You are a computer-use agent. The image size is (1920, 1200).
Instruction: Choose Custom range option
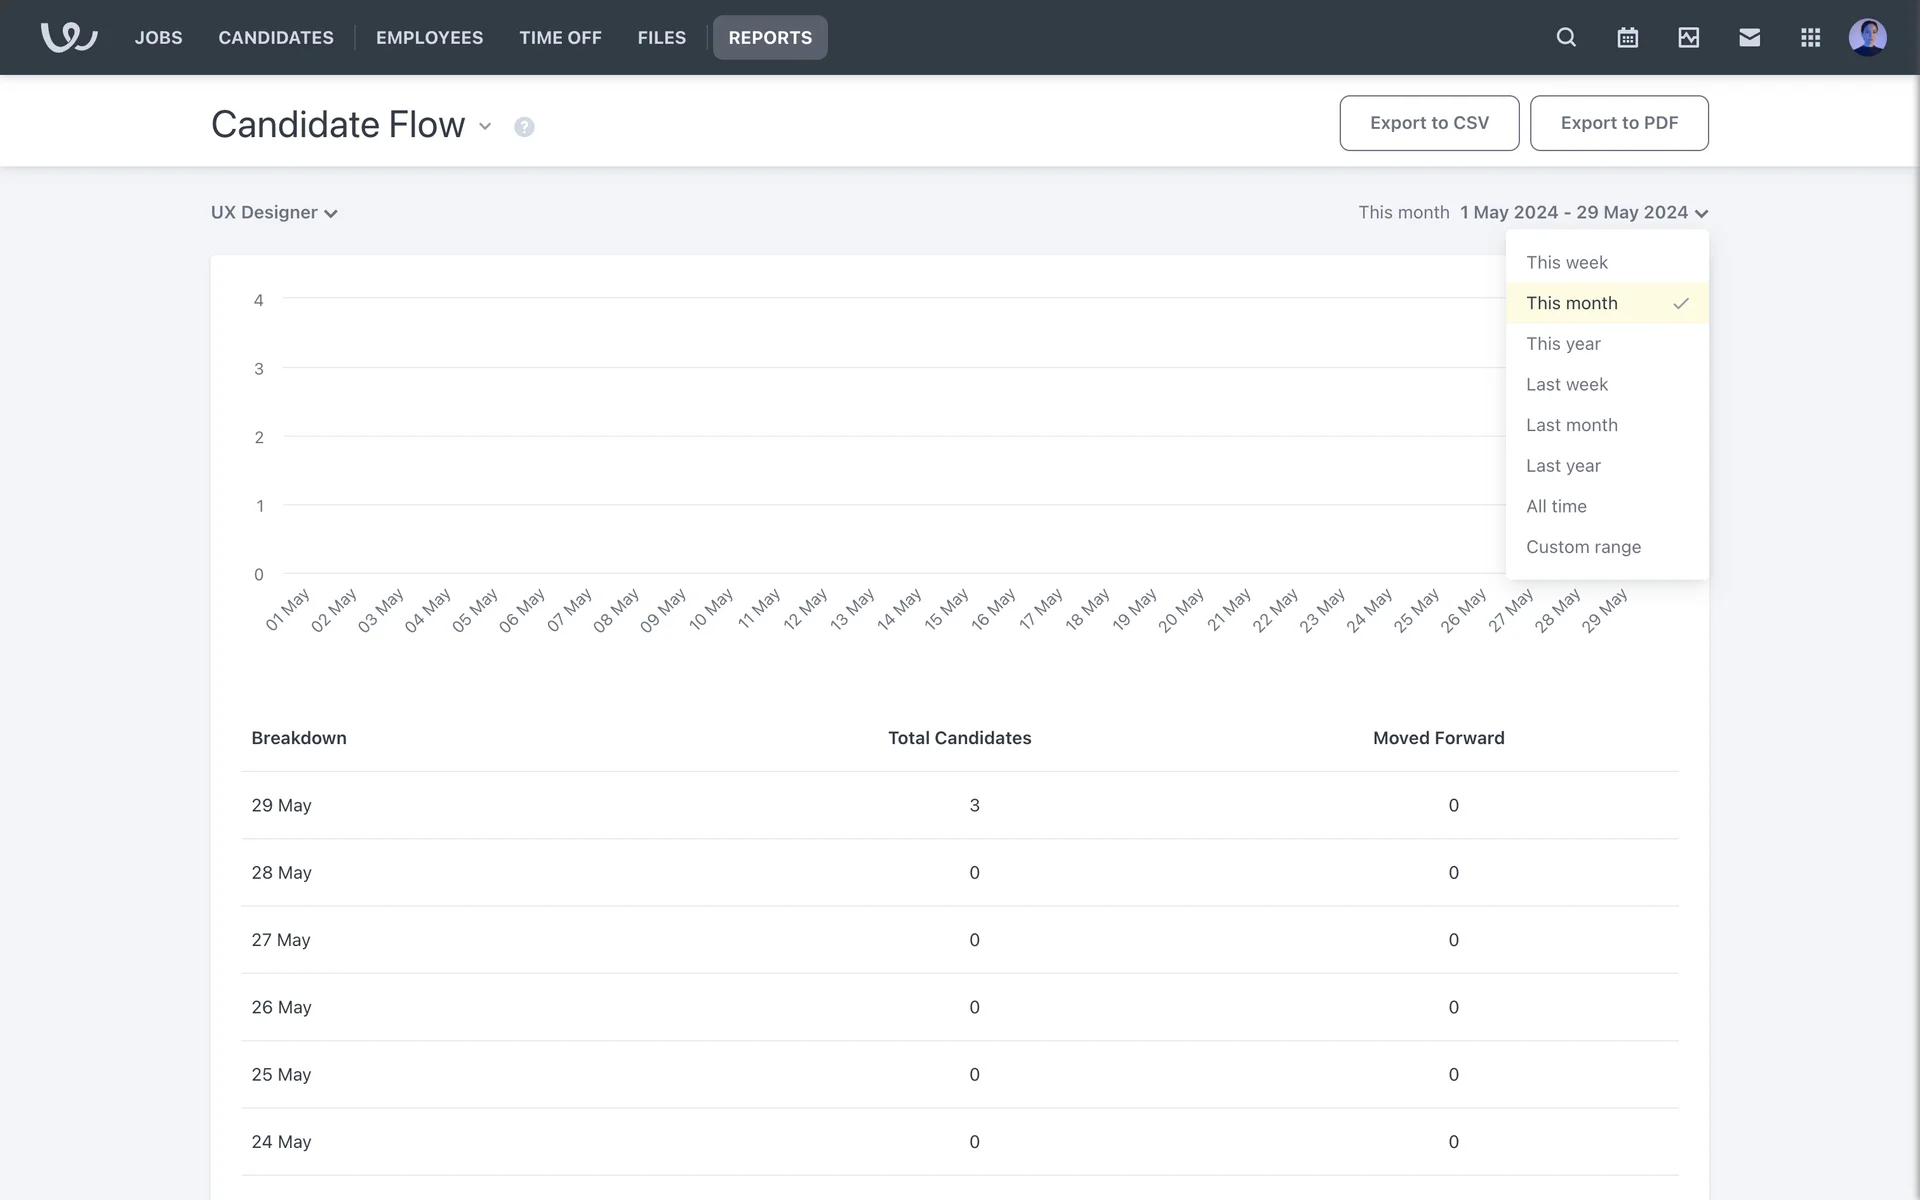point(1583,547)
